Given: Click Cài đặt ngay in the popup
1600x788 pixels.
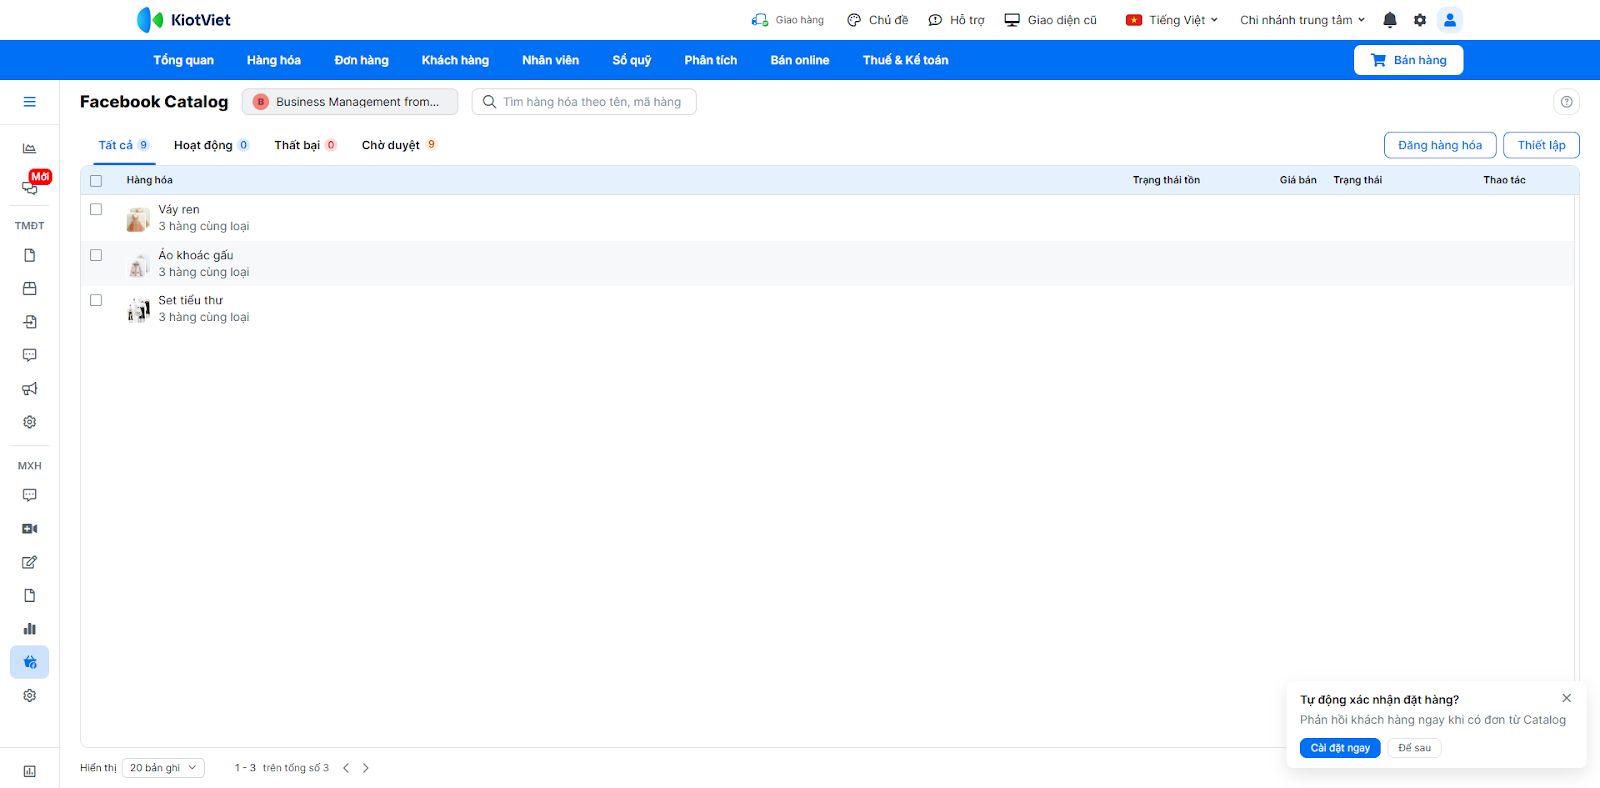Looking at the screenshot, I should 1340,748.
